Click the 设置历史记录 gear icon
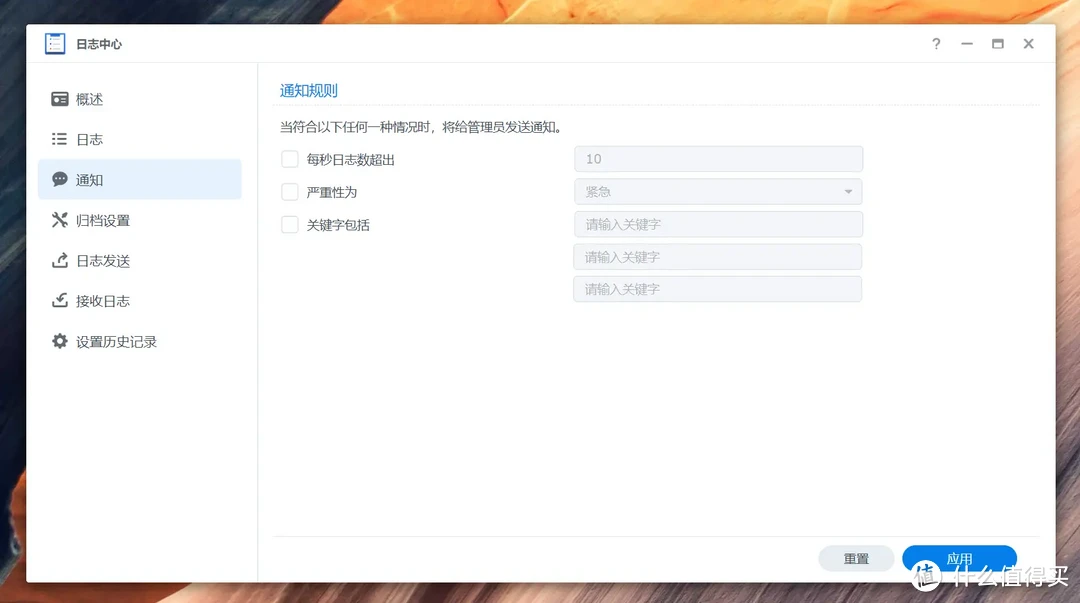The height and width of the screenshot is (603, 1080). [x=60, y=342]
